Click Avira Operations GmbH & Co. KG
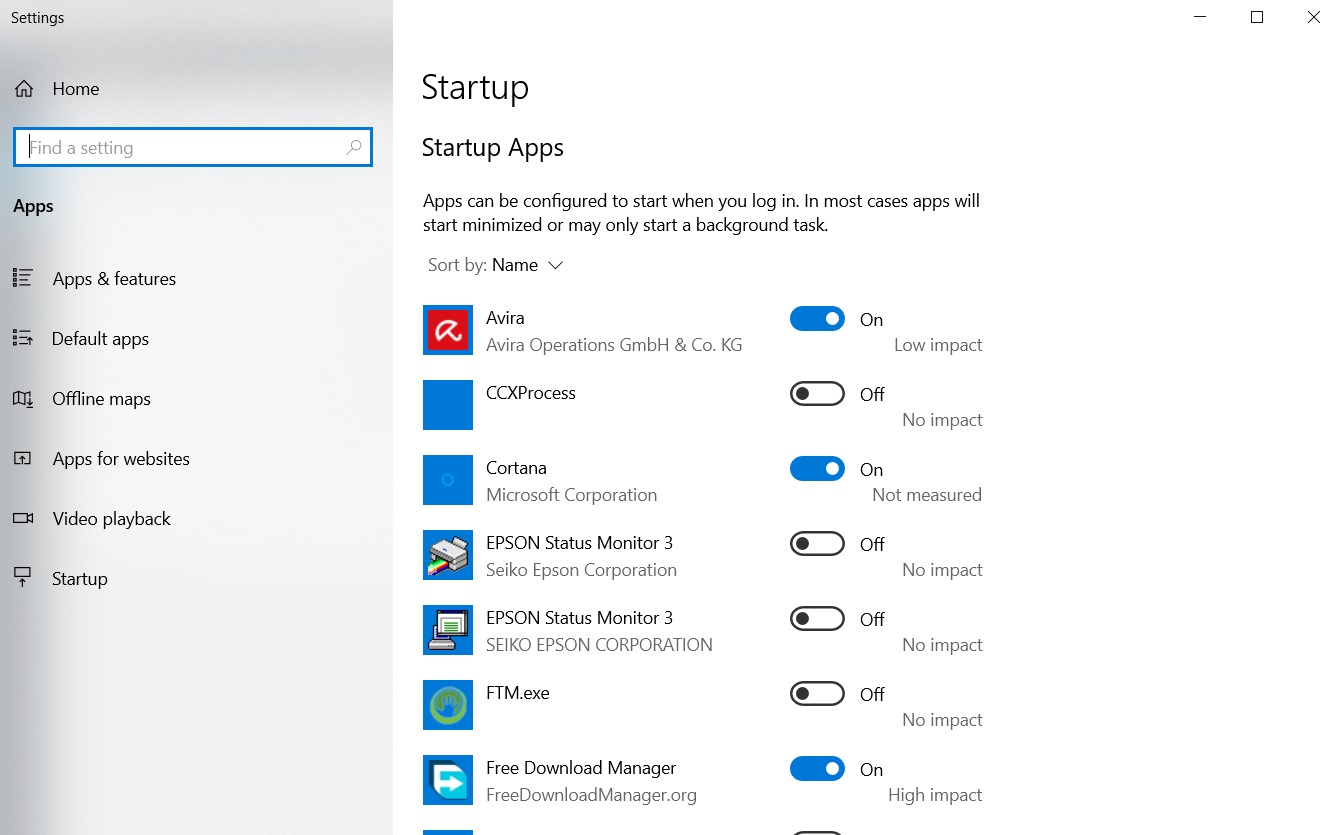The width and height of the screenshot is (1339, 835). [x=614, y=345]
